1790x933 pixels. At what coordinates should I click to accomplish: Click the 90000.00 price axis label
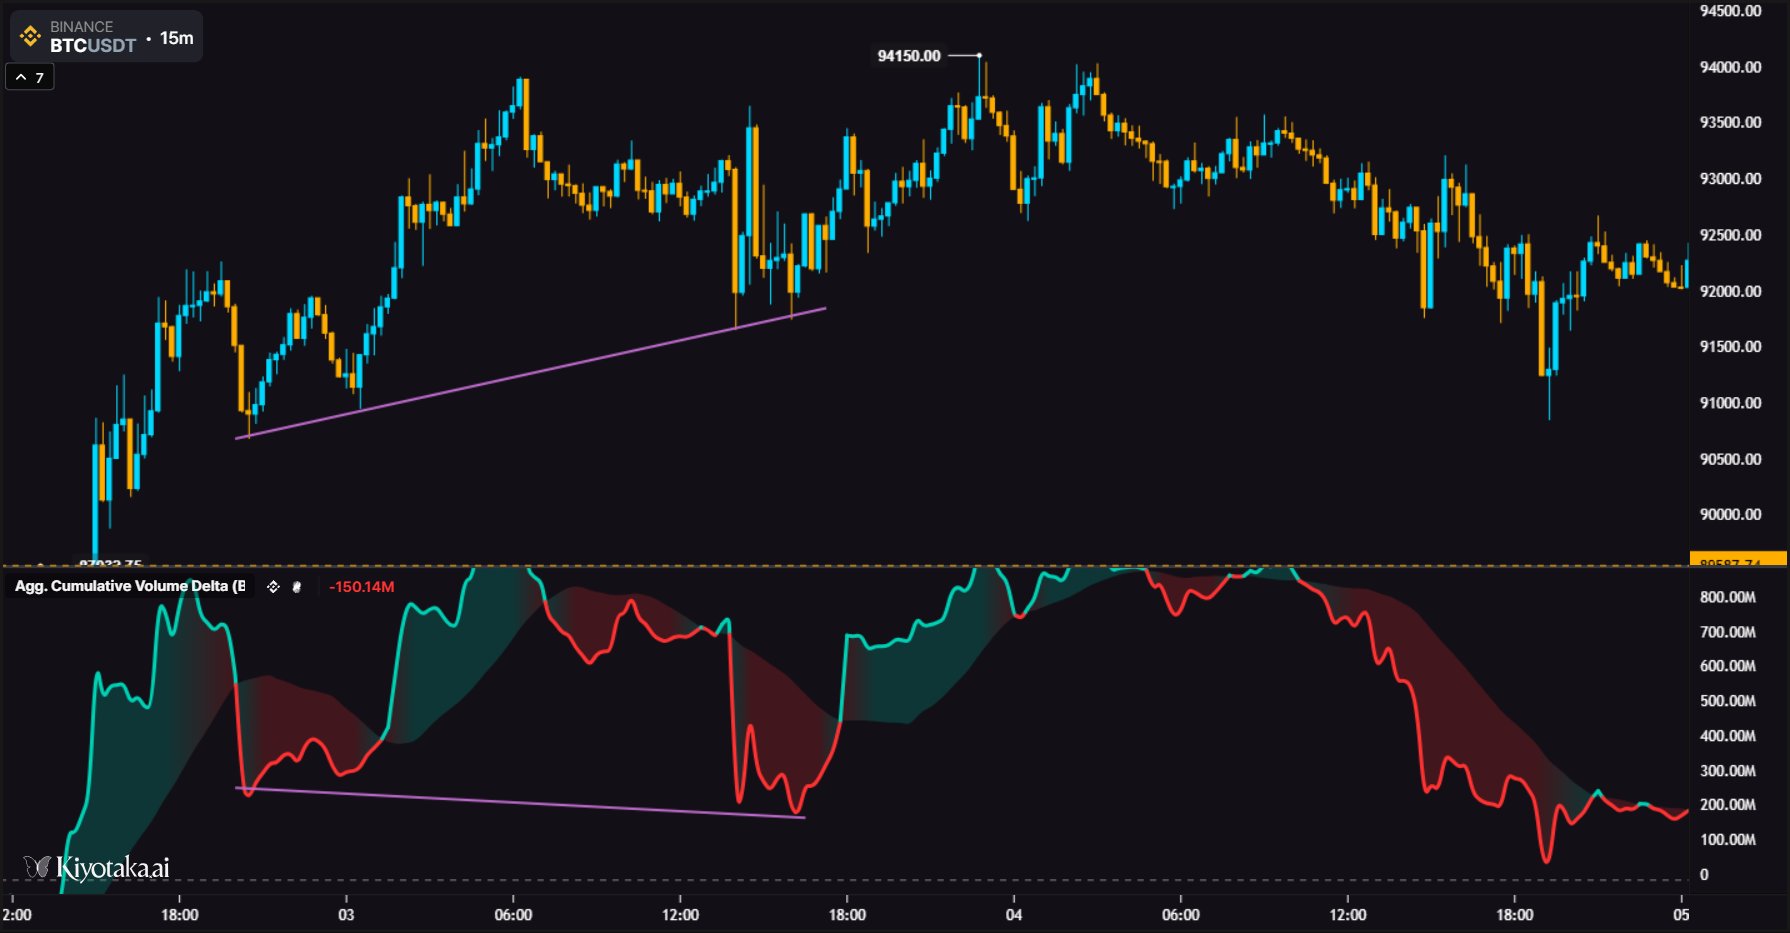pos(1731,514)
